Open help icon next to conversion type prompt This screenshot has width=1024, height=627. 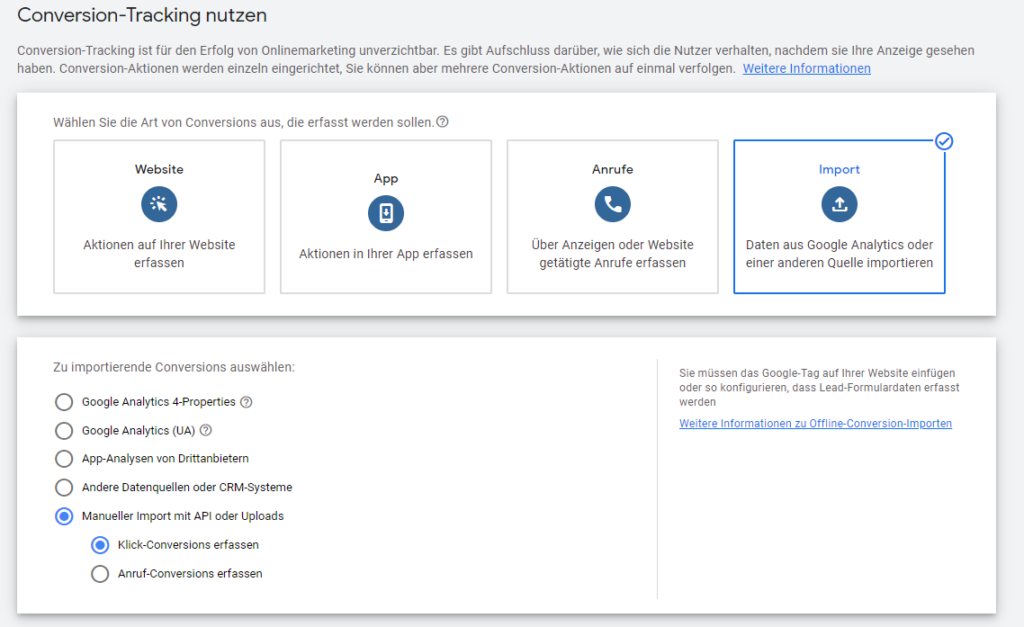(x=442, y=122)
